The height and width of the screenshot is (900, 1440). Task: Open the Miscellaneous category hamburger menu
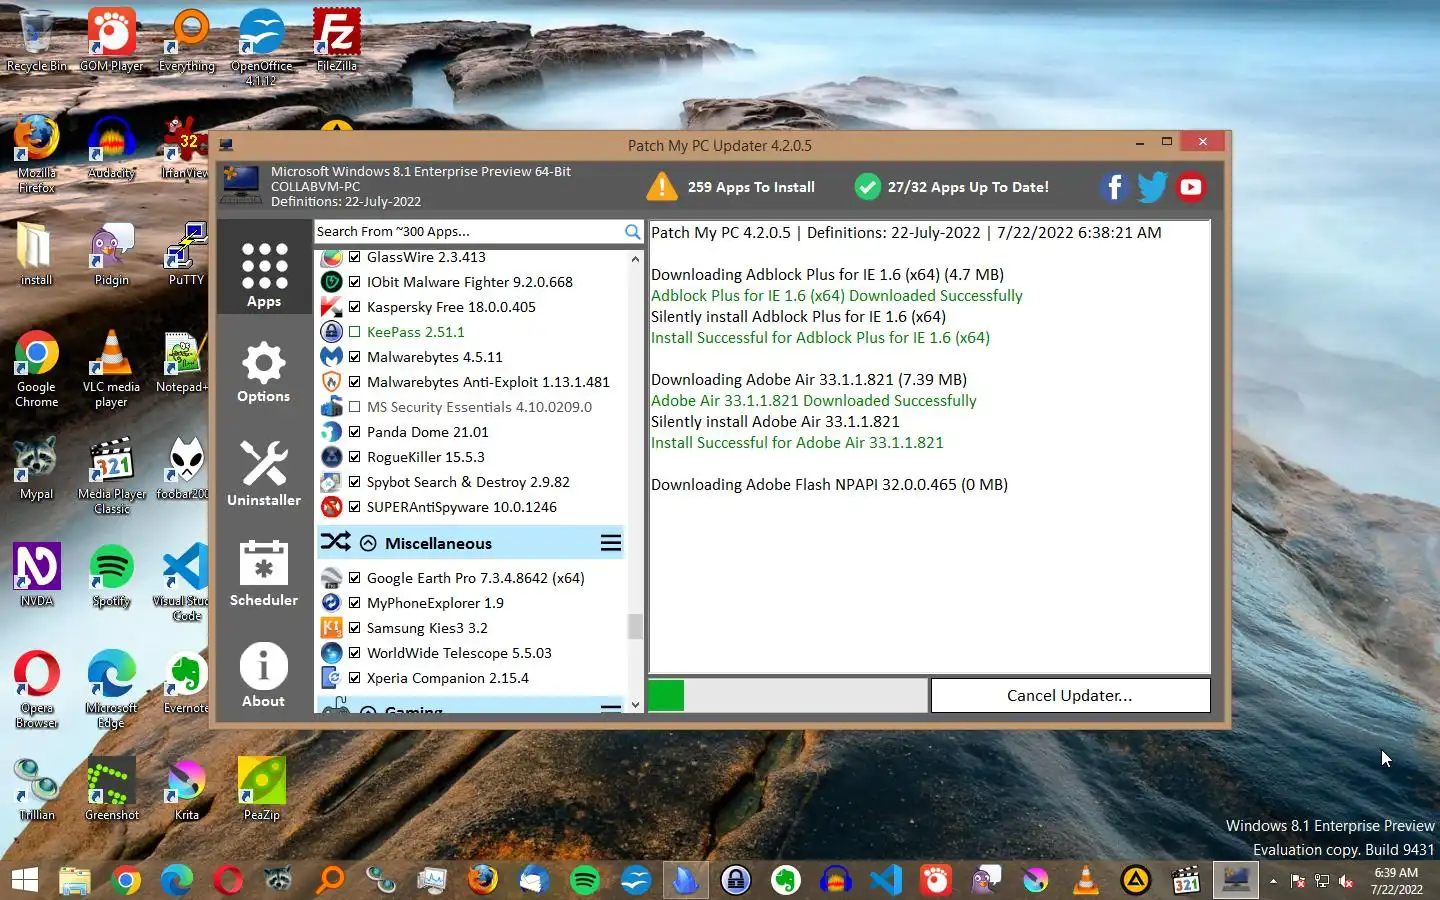[610, 543]
